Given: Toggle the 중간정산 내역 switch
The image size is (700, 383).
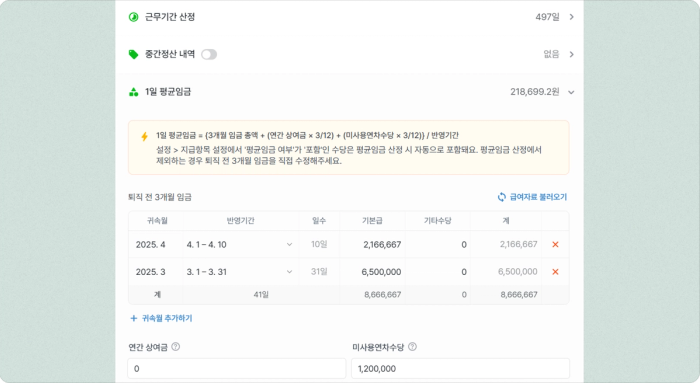Looking at the screenshot, I should pos(209,54).
